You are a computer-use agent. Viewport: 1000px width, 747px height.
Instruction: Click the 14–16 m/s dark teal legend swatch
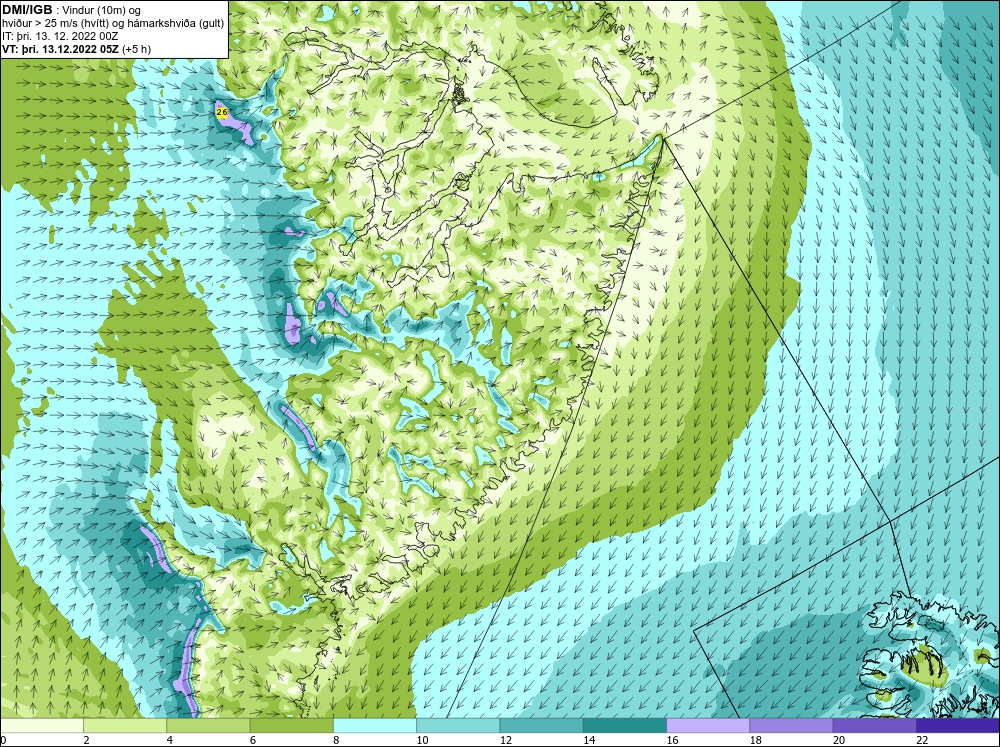(x=624, y=725)
